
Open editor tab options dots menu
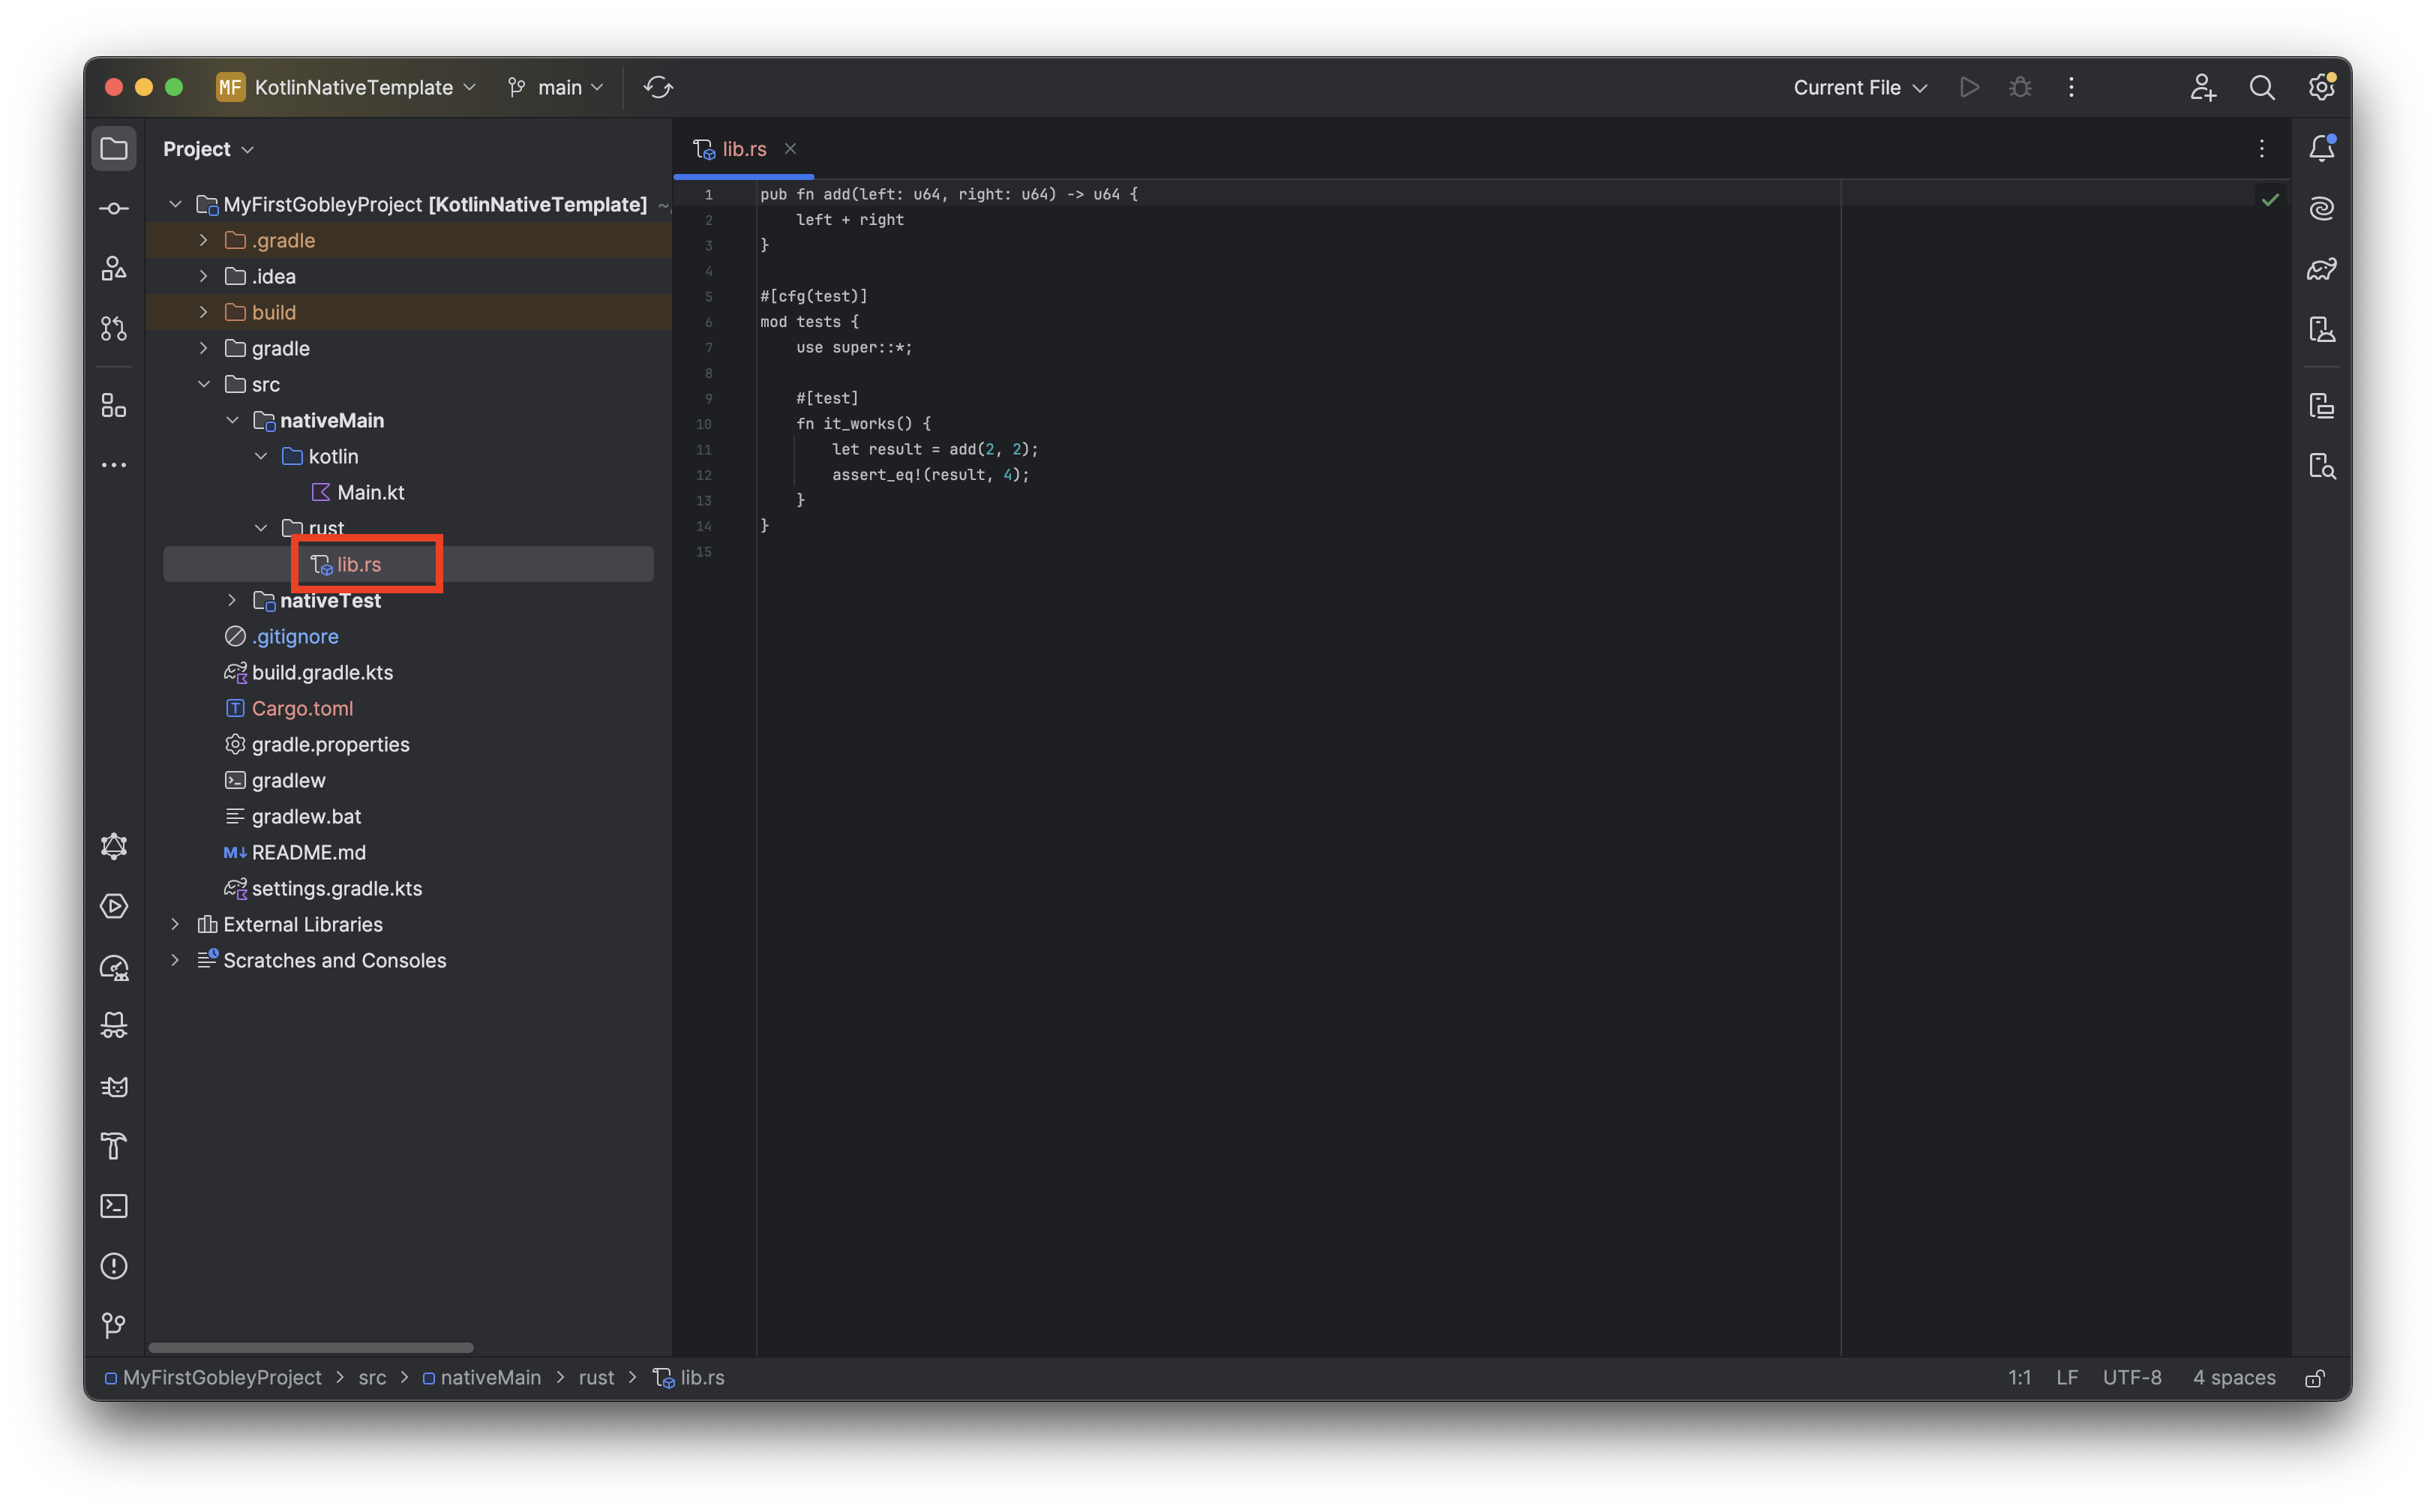(x=2262, y=149)
